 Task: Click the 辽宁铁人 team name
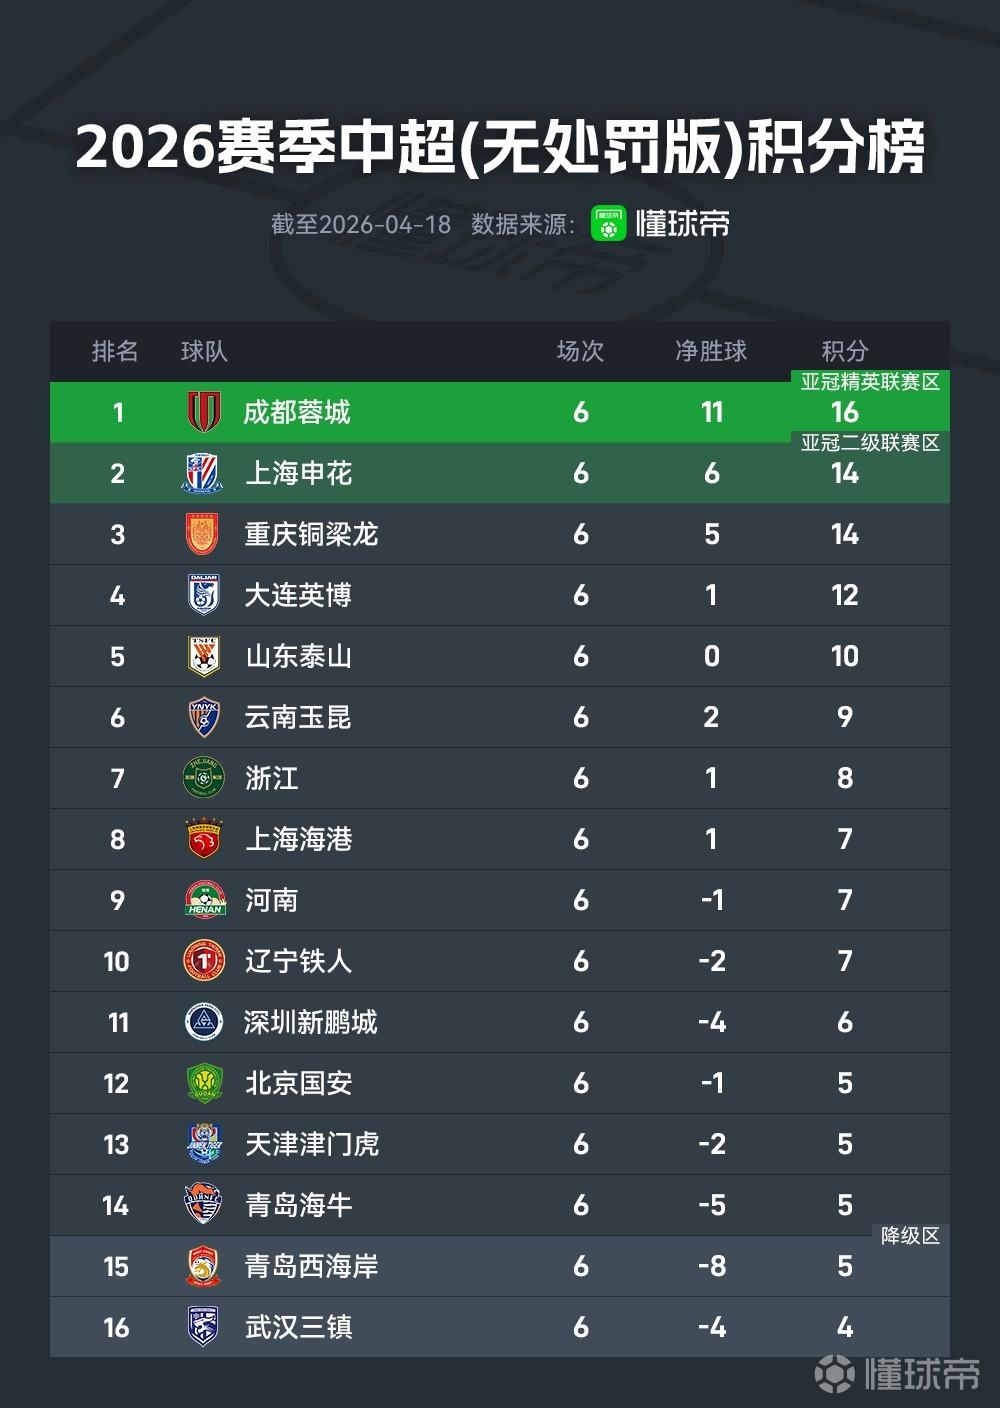coord(298,961)
